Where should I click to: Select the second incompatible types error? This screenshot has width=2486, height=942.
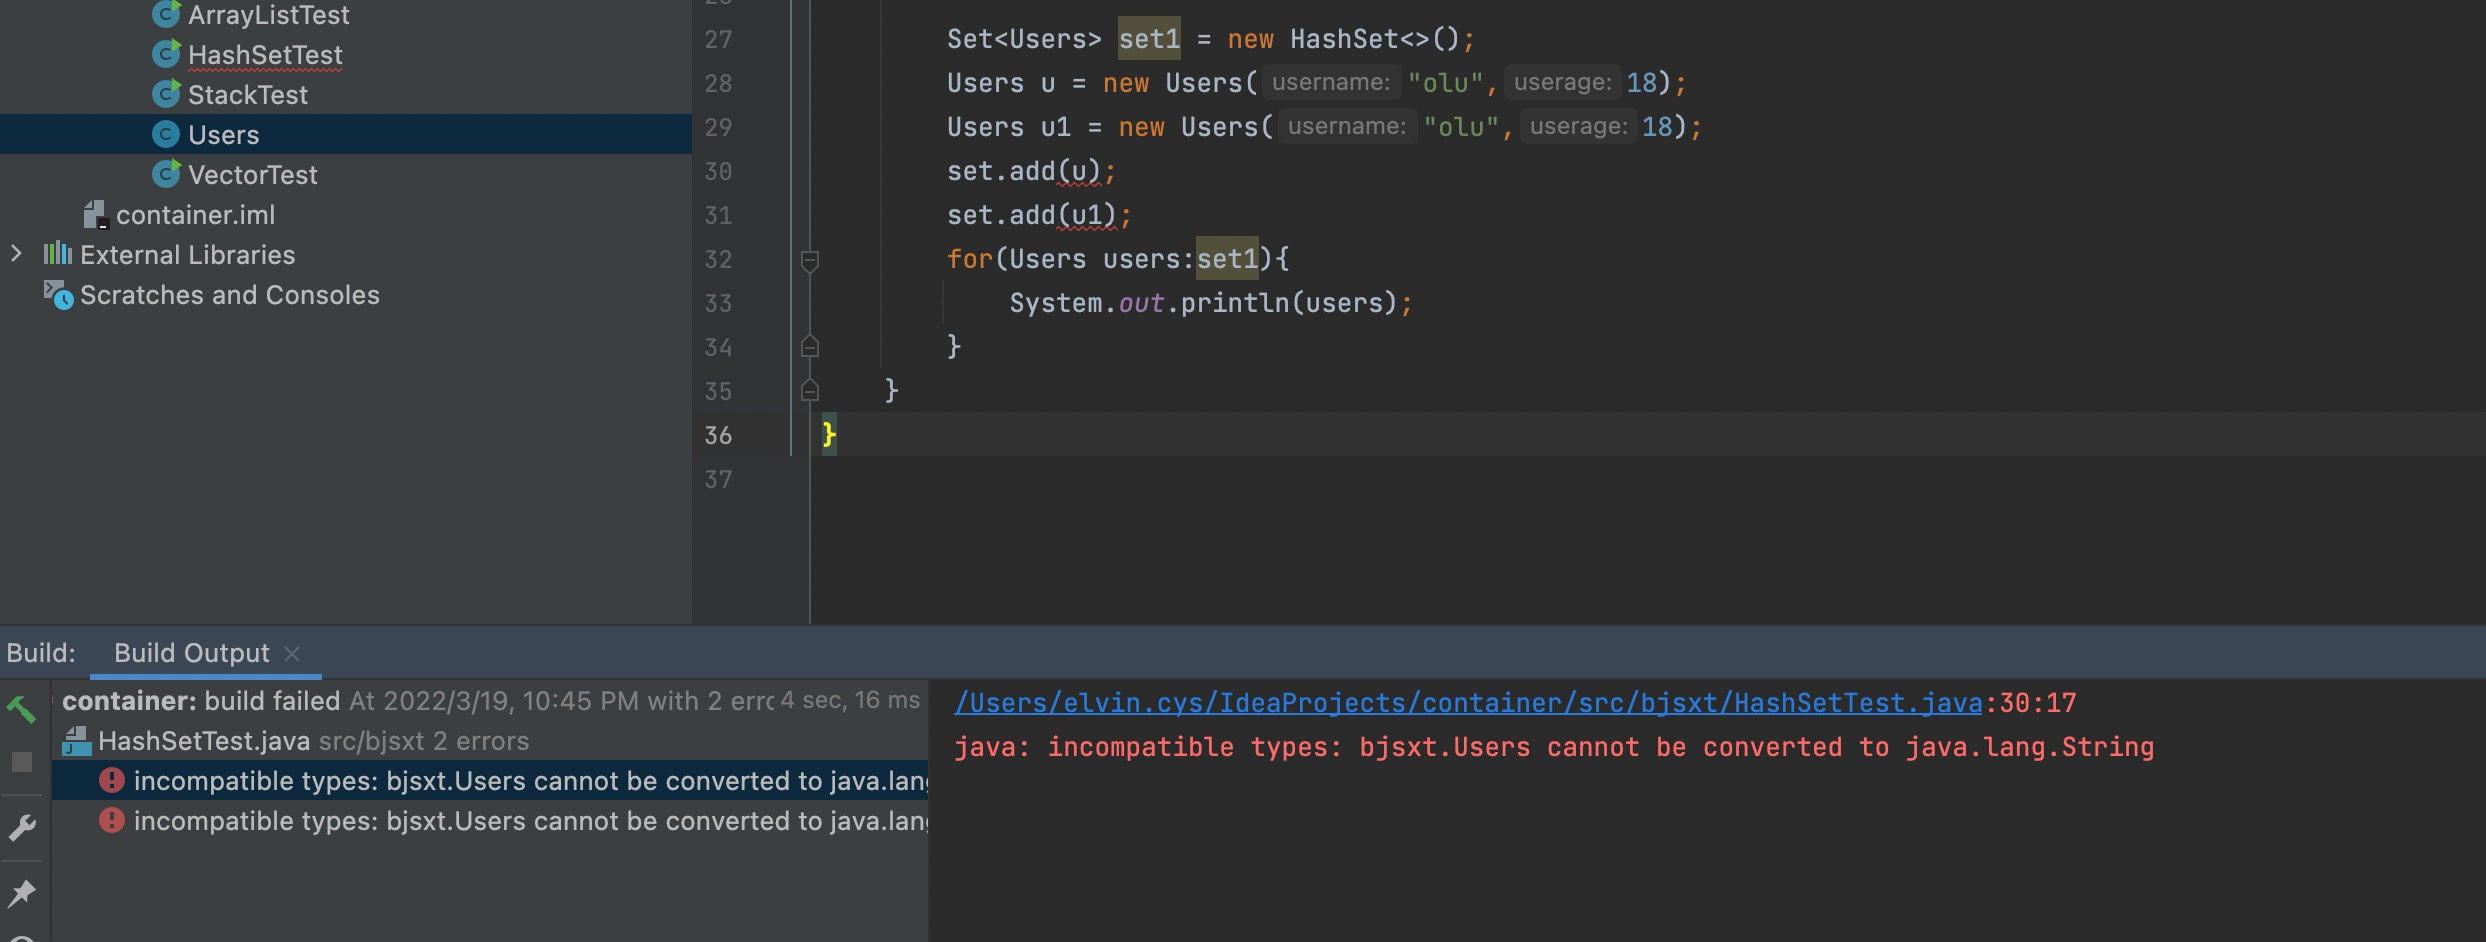click(490, 821)
